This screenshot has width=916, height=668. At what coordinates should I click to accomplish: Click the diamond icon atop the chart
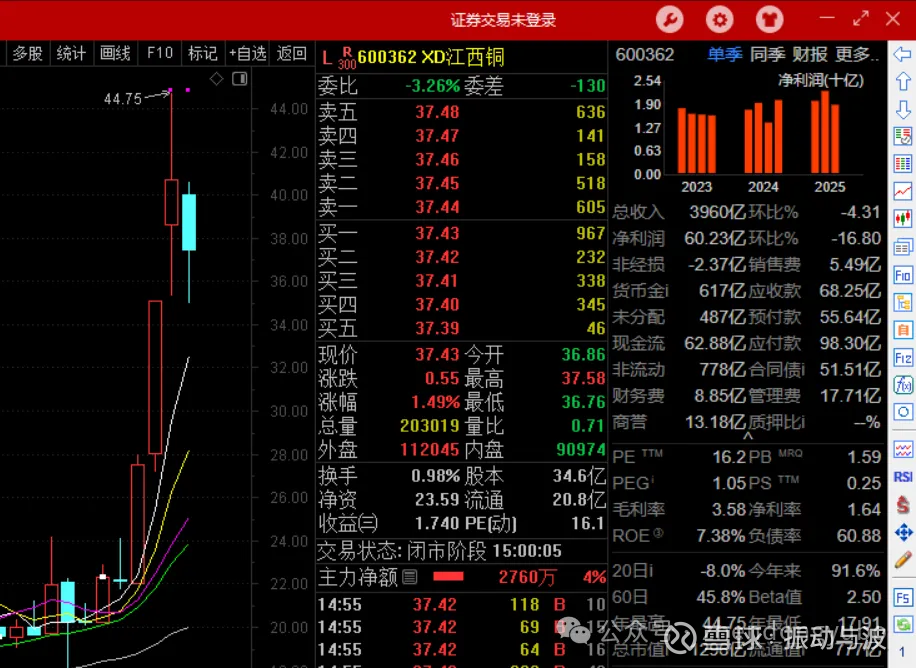216,78
